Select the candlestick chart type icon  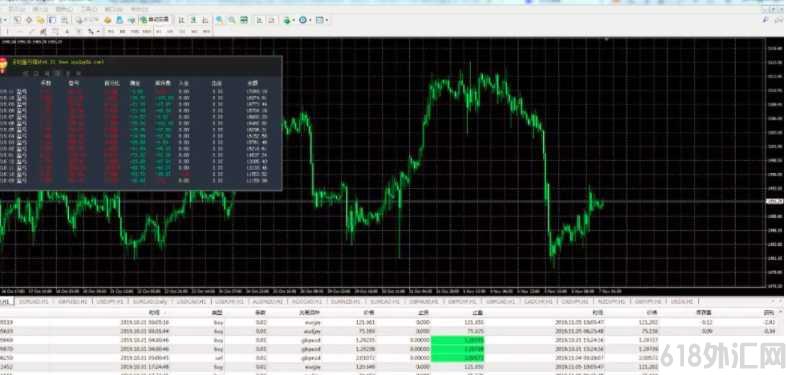pos(193,20)
